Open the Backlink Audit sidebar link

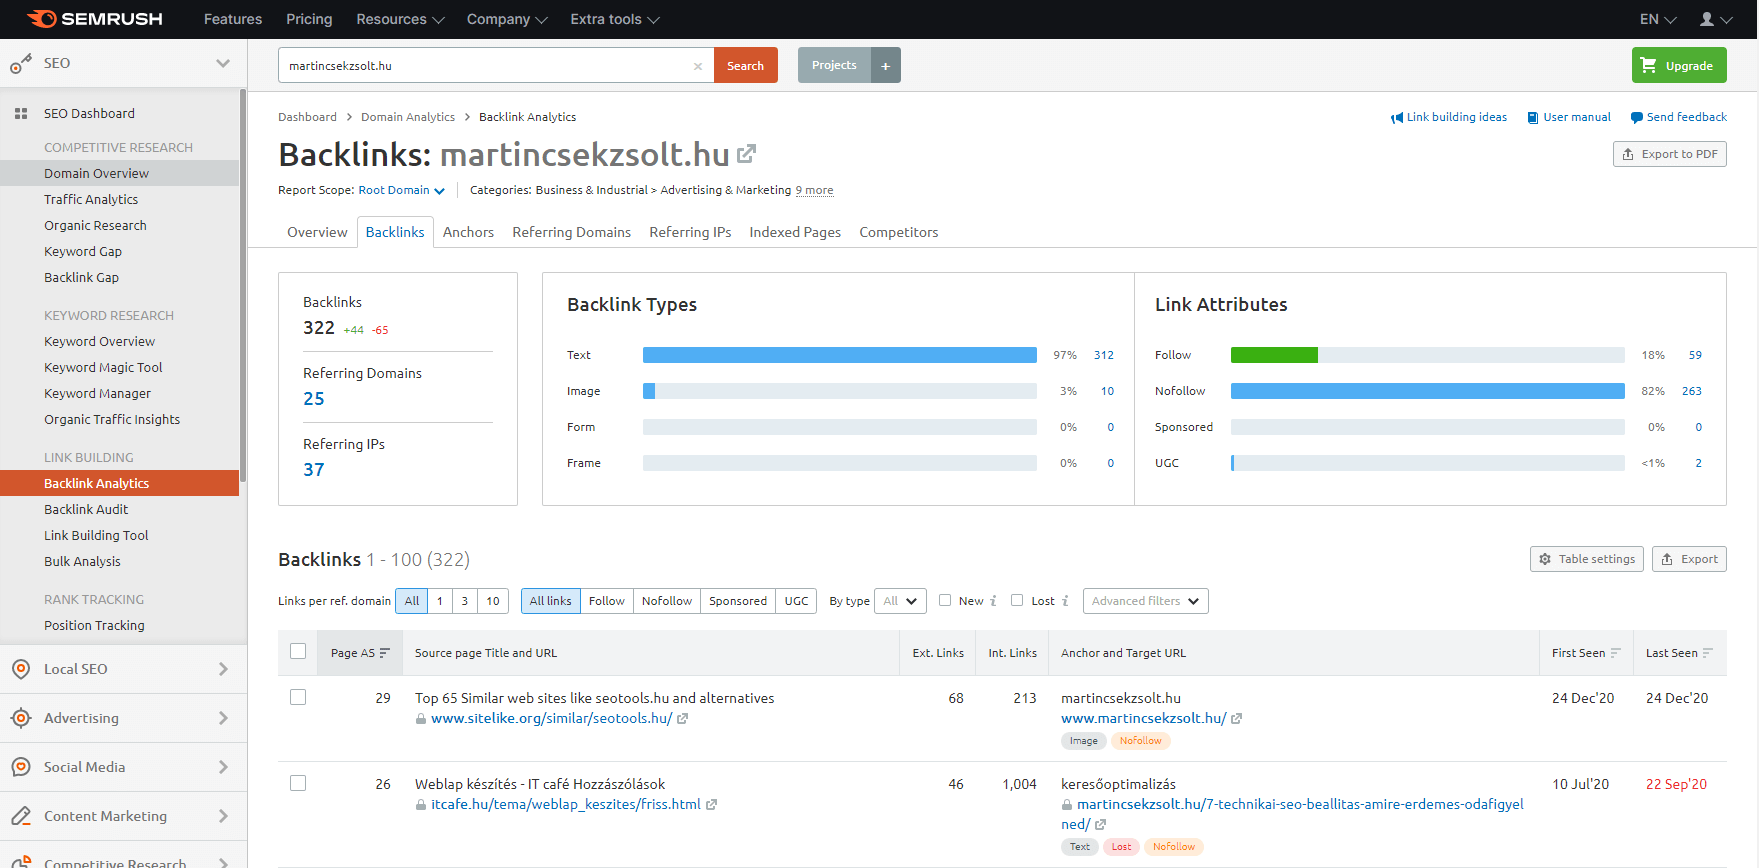point(86,509)
